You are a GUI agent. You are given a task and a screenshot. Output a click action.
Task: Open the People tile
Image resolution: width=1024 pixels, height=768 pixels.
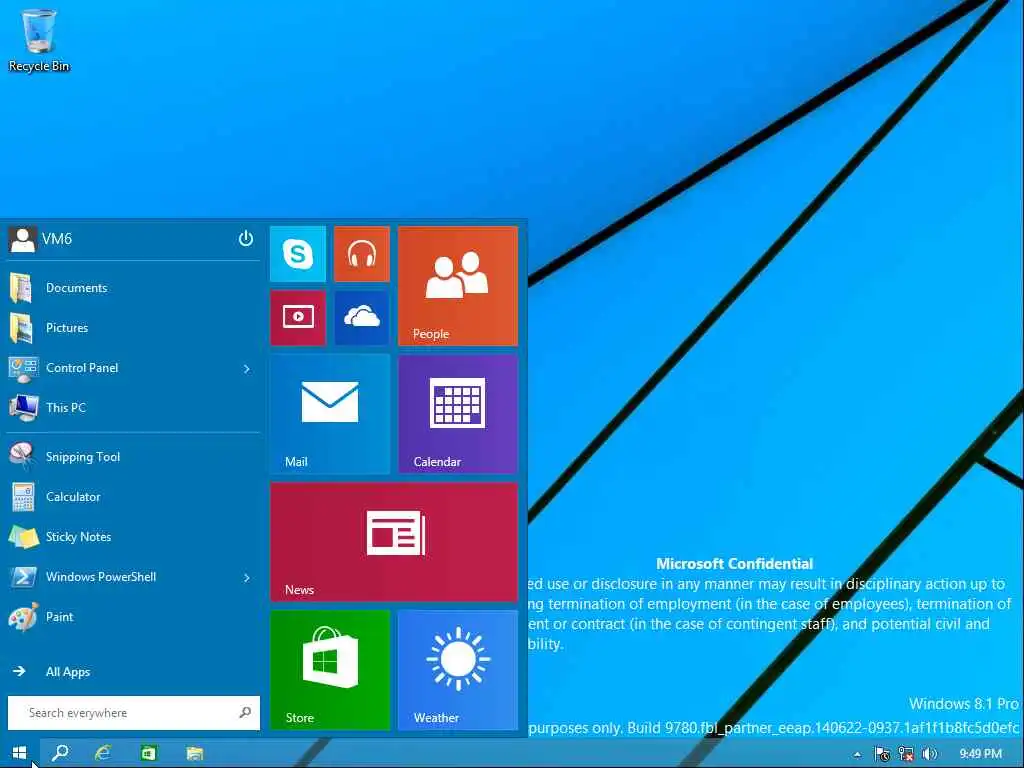click(458, 286)
